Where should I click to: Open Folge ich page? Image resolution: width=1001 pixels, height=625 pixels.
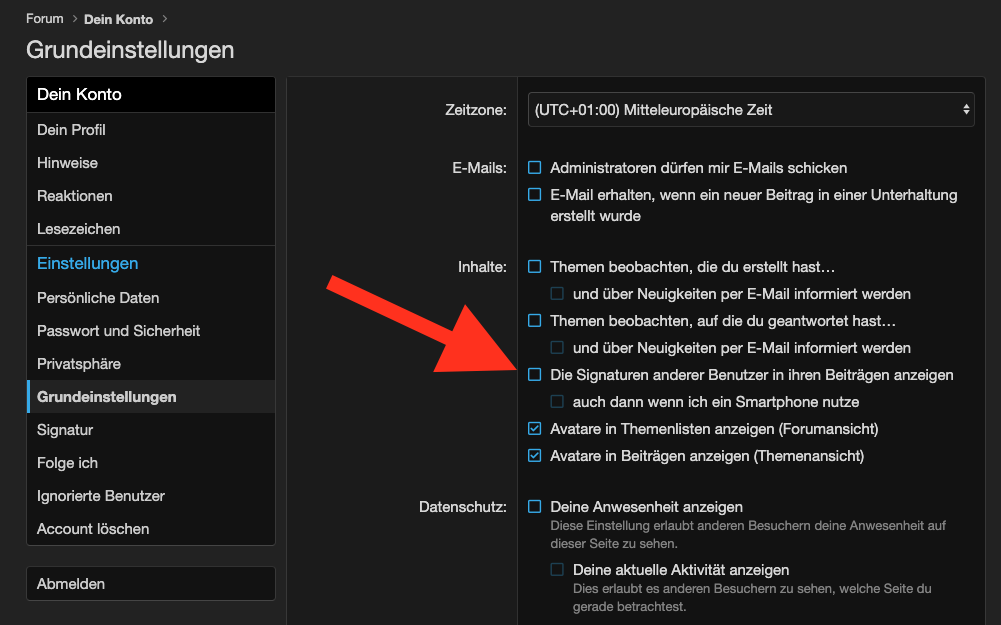click(151, 463)
